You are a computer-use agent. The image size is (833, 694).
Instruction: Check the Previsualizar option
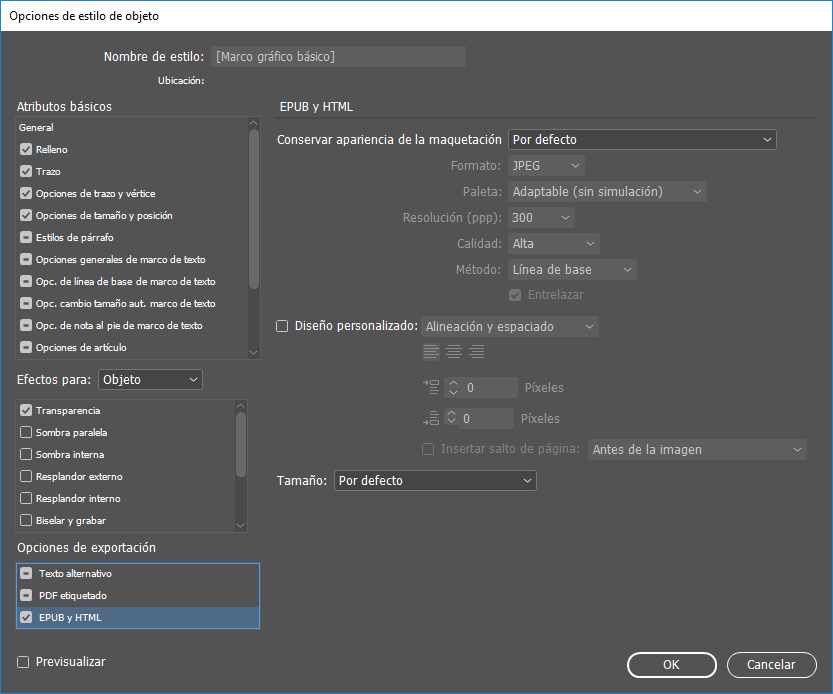(x=21, y=661)
